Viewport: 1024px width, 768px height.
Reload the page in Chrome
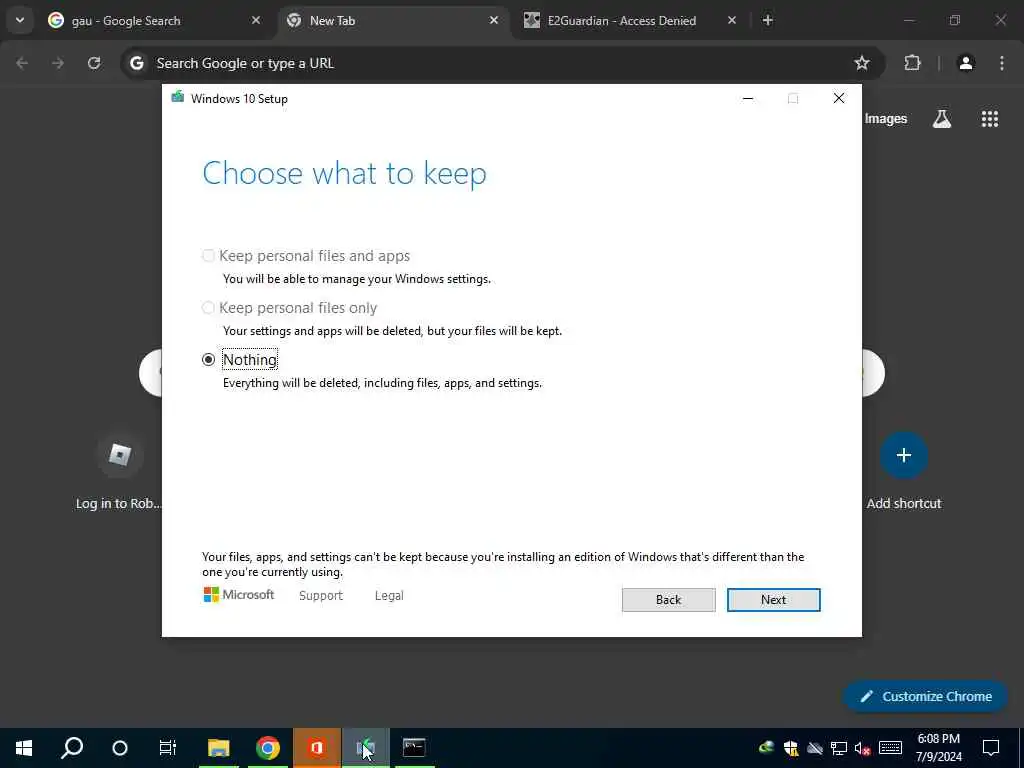94,63
